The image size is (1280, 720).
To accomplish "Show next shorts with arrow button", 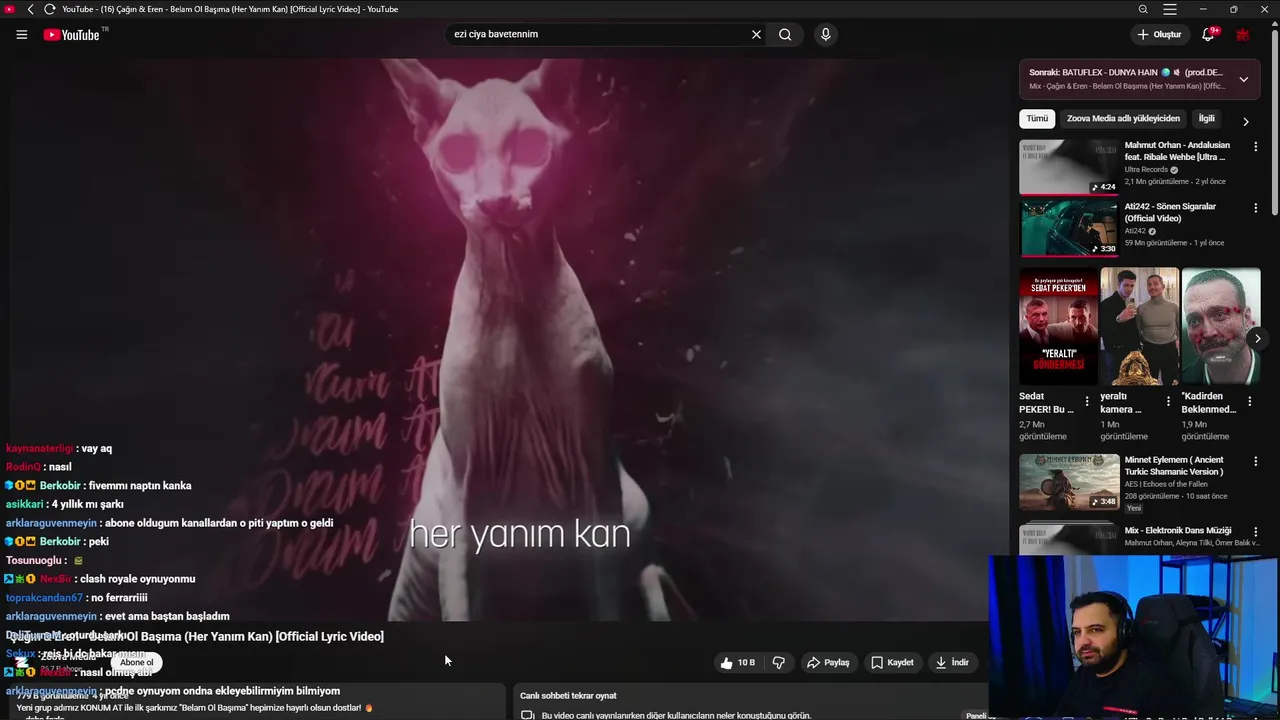I will [1257, 339].
